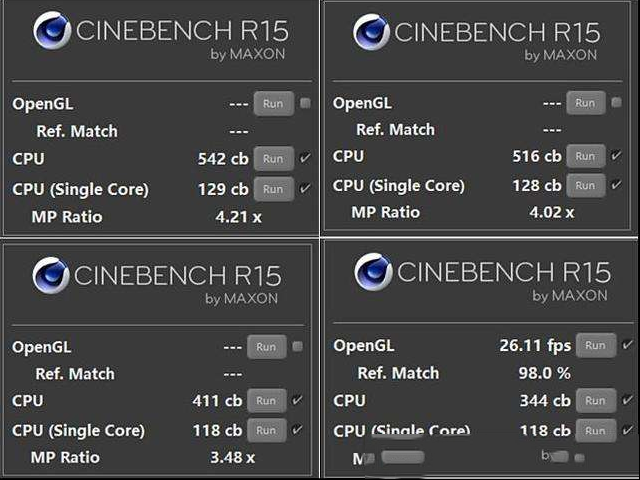Run CPU test beside the 344 cb score

click(x=596, y=400)
